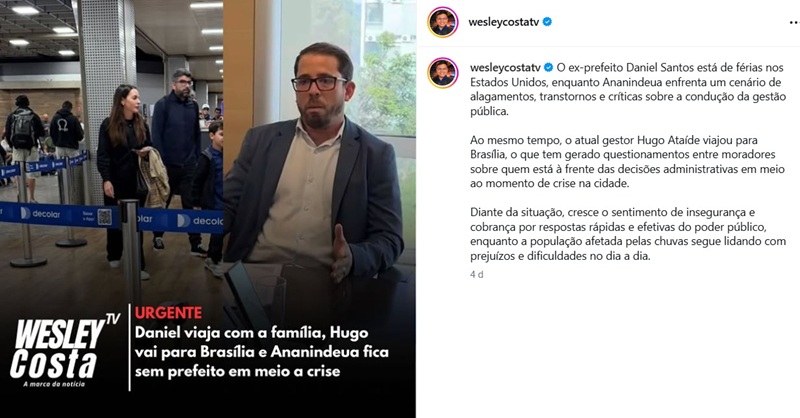The height and width of the screenshot is (418, 800).
Task: Click the photo of the man in glasses
Action: pos(319,153)
